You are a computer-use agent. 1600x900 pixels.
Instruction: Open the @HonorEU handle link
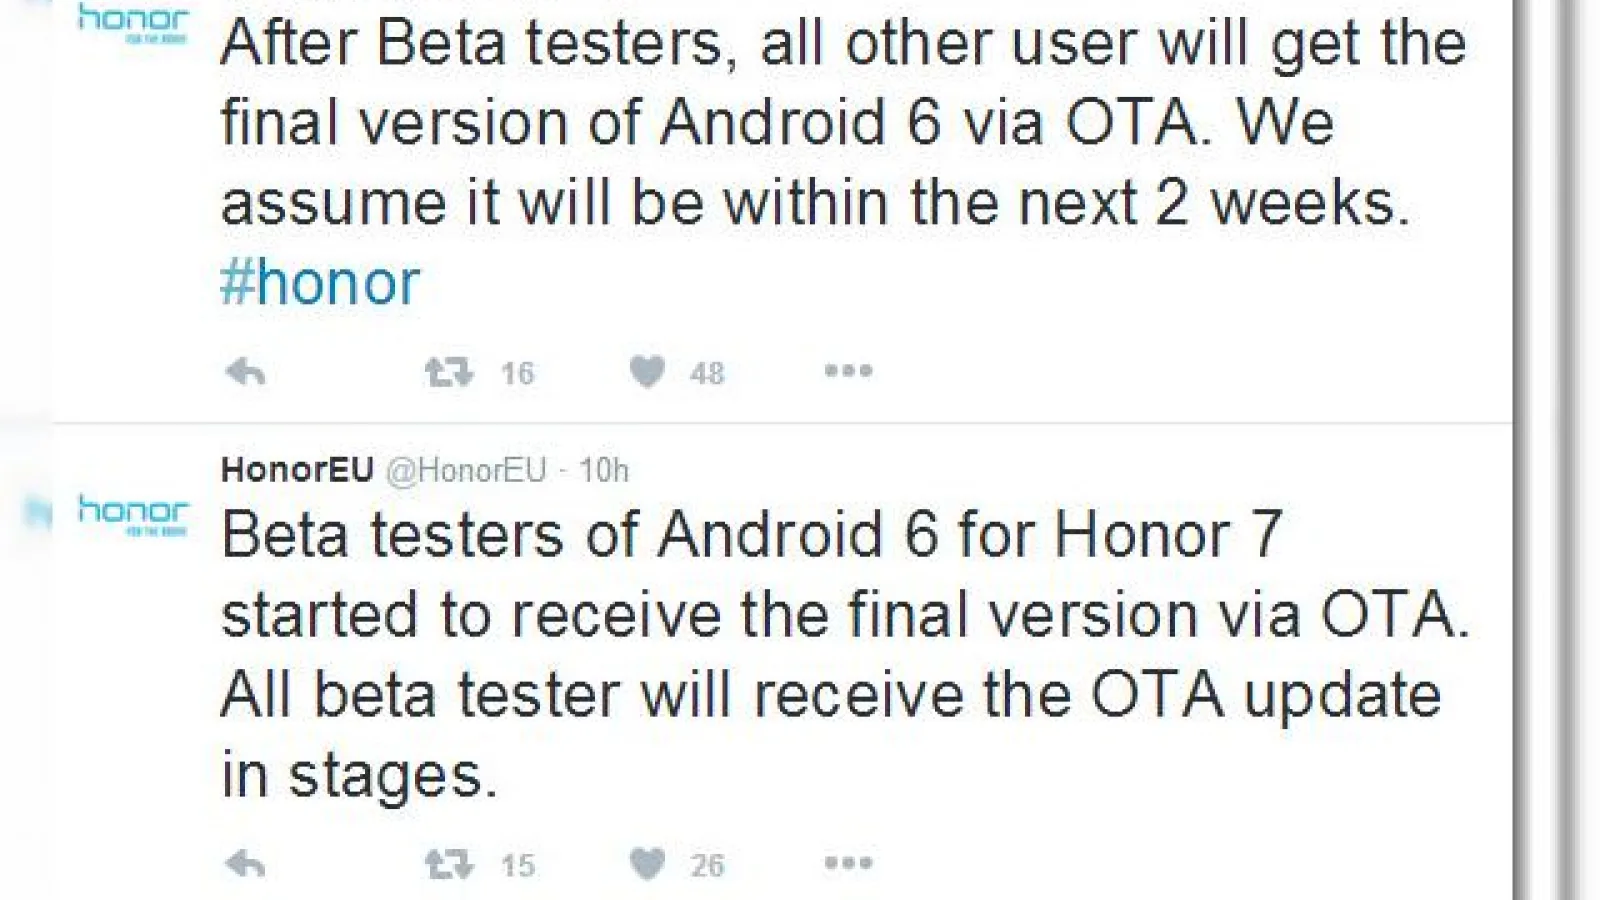point(467,470)
